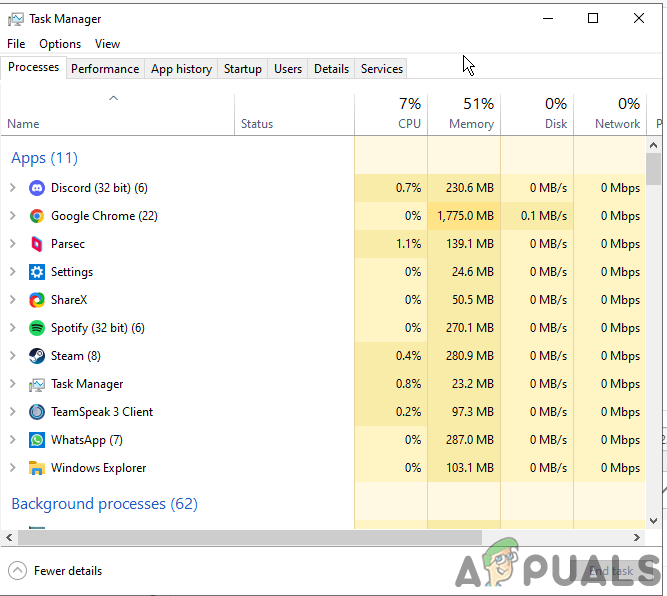This screenshot has height=596, width=667.
Task: Click the Discord app icon
Action: click(x=37, y=188)
